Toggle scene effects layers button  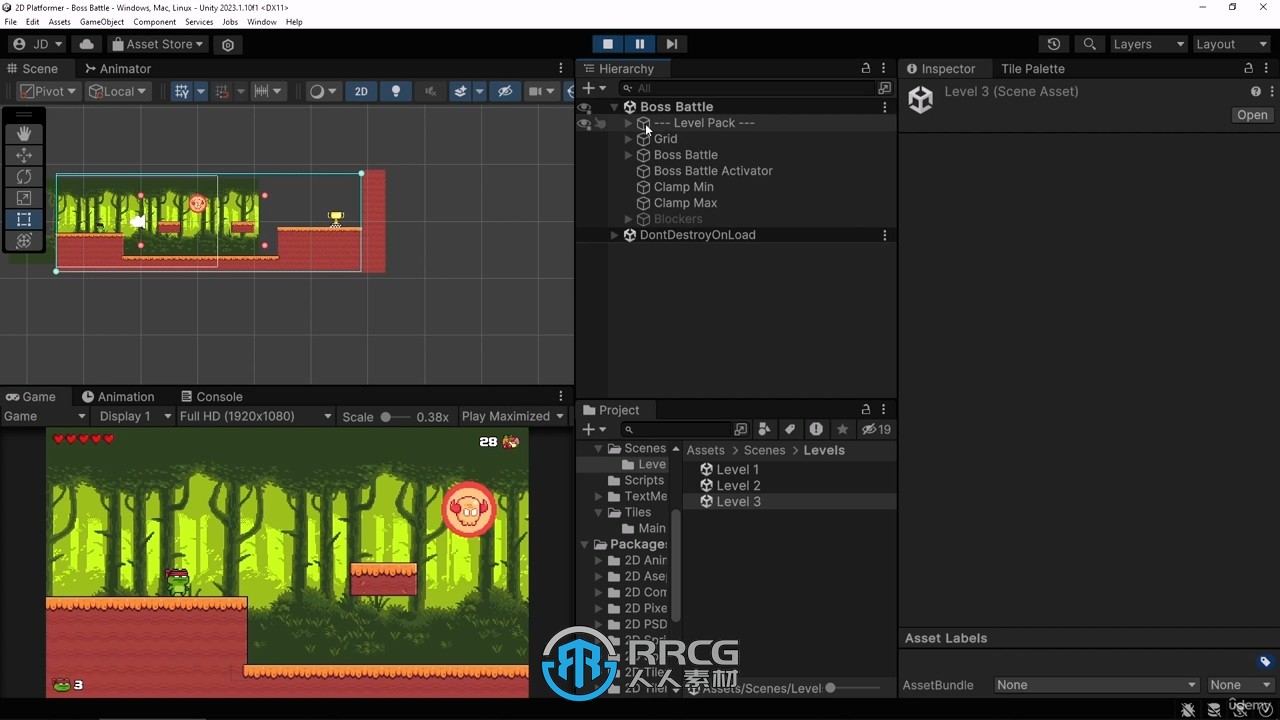point(460,91)
